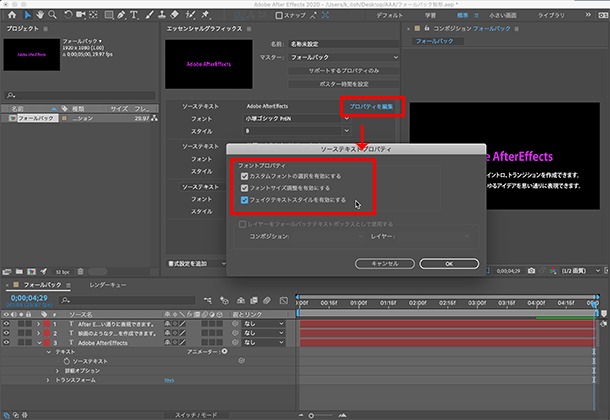This screenshot has height=420, width=610.
Task: Click the graph editor icon in timeline
Action: tap(284, 300)
